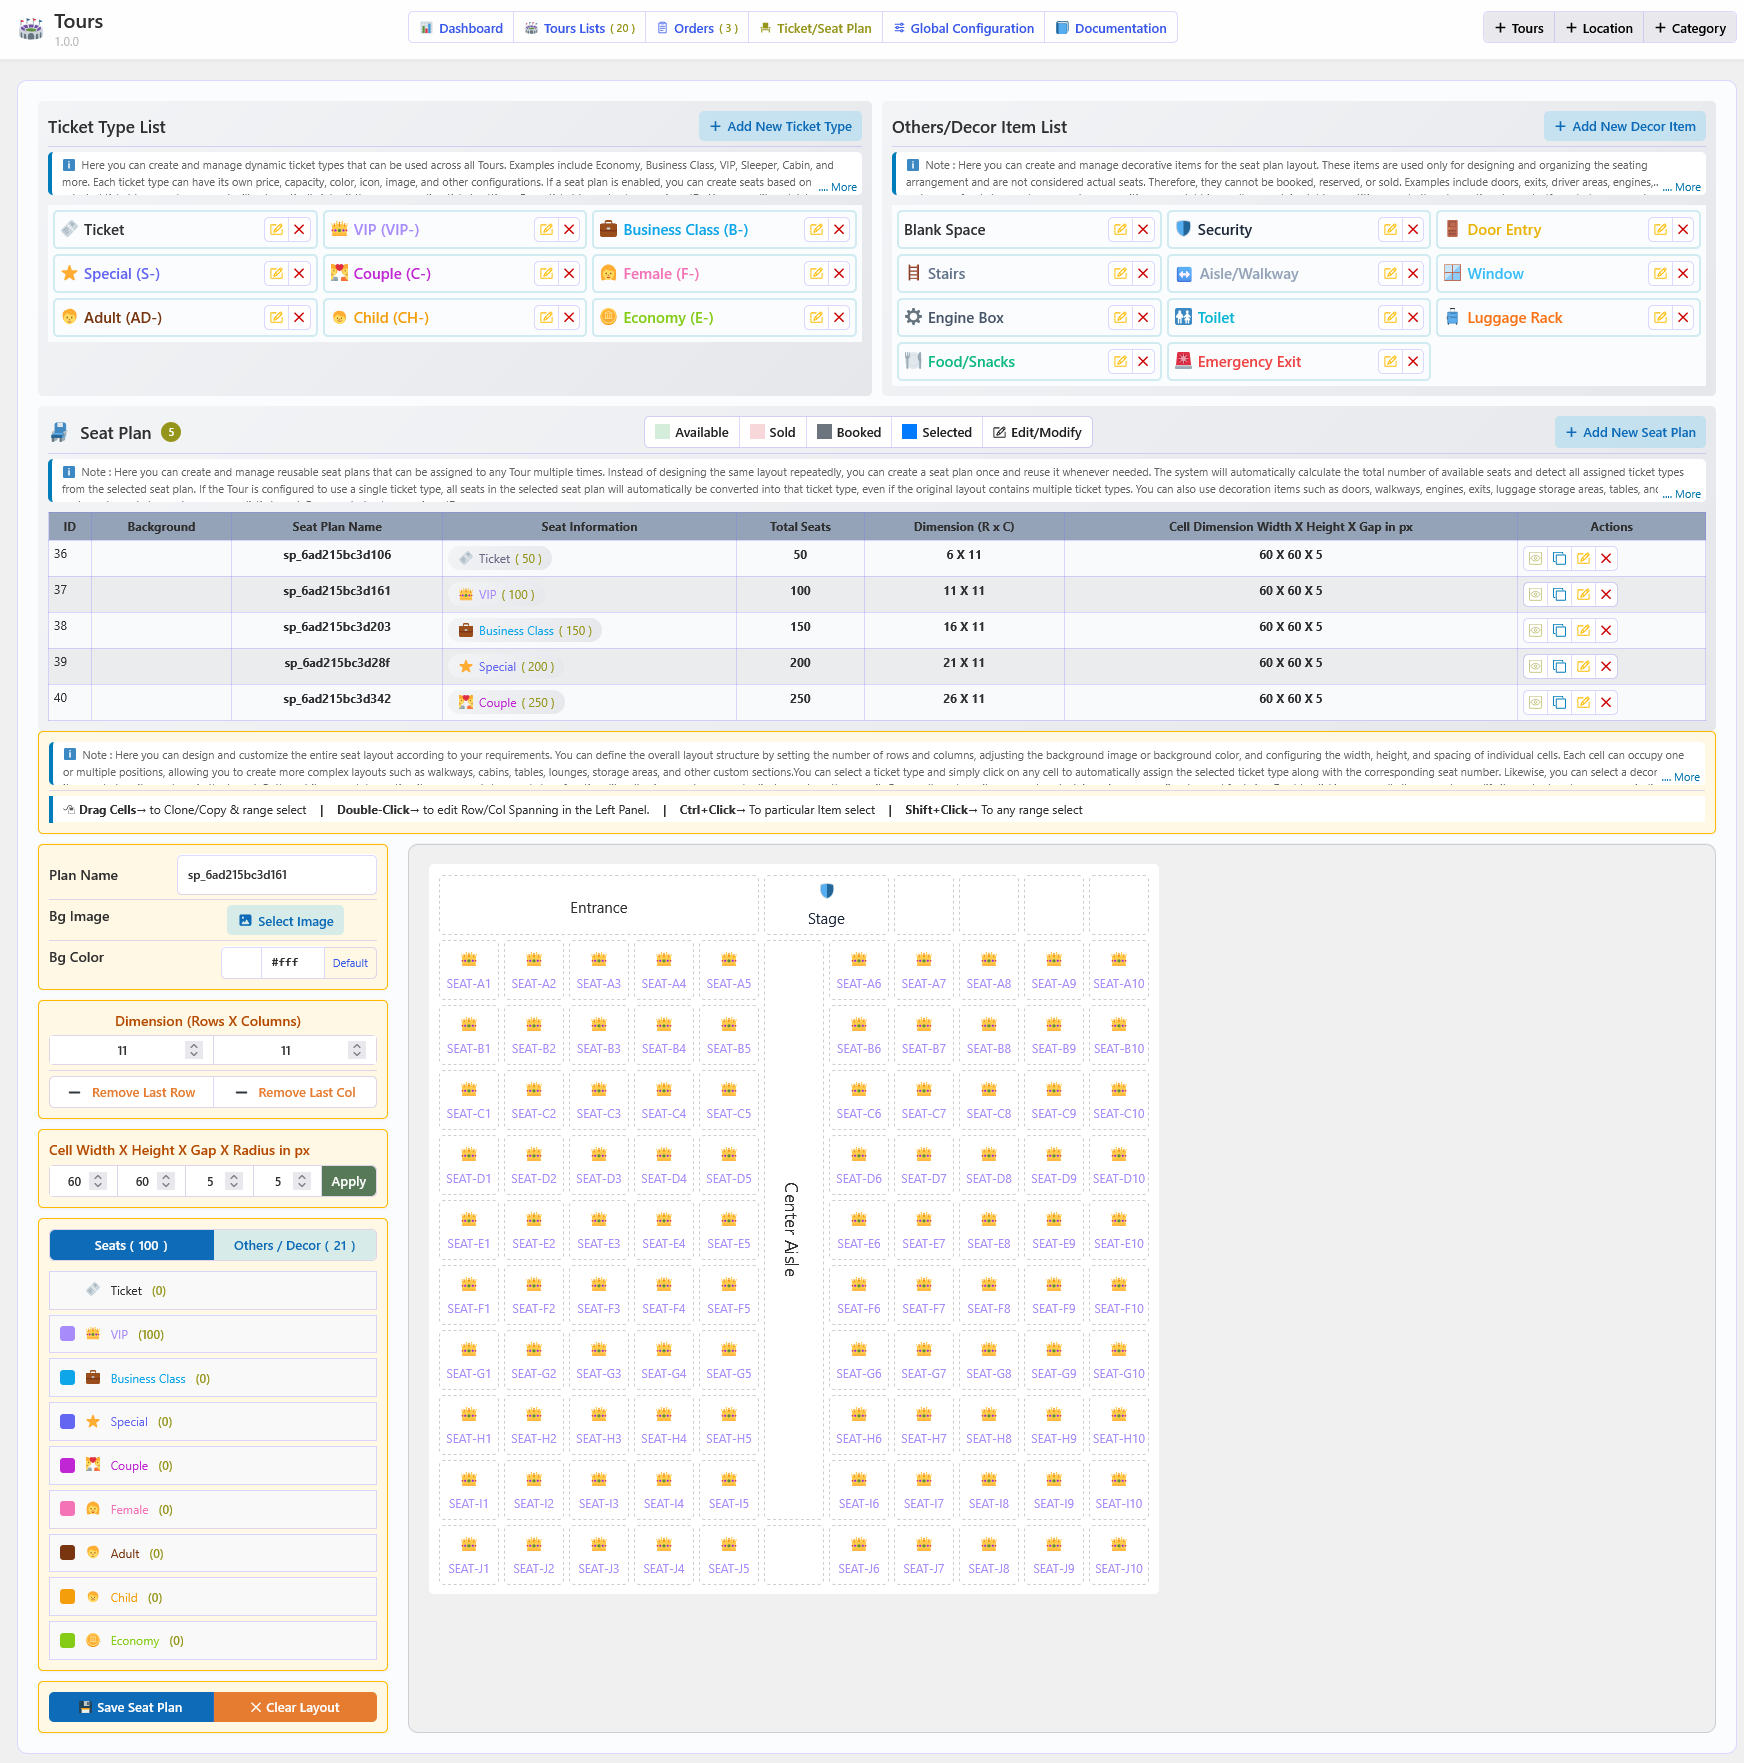
Task: Delete seat plan sp_6ad215bc3d342
Action: [1606, 703]
